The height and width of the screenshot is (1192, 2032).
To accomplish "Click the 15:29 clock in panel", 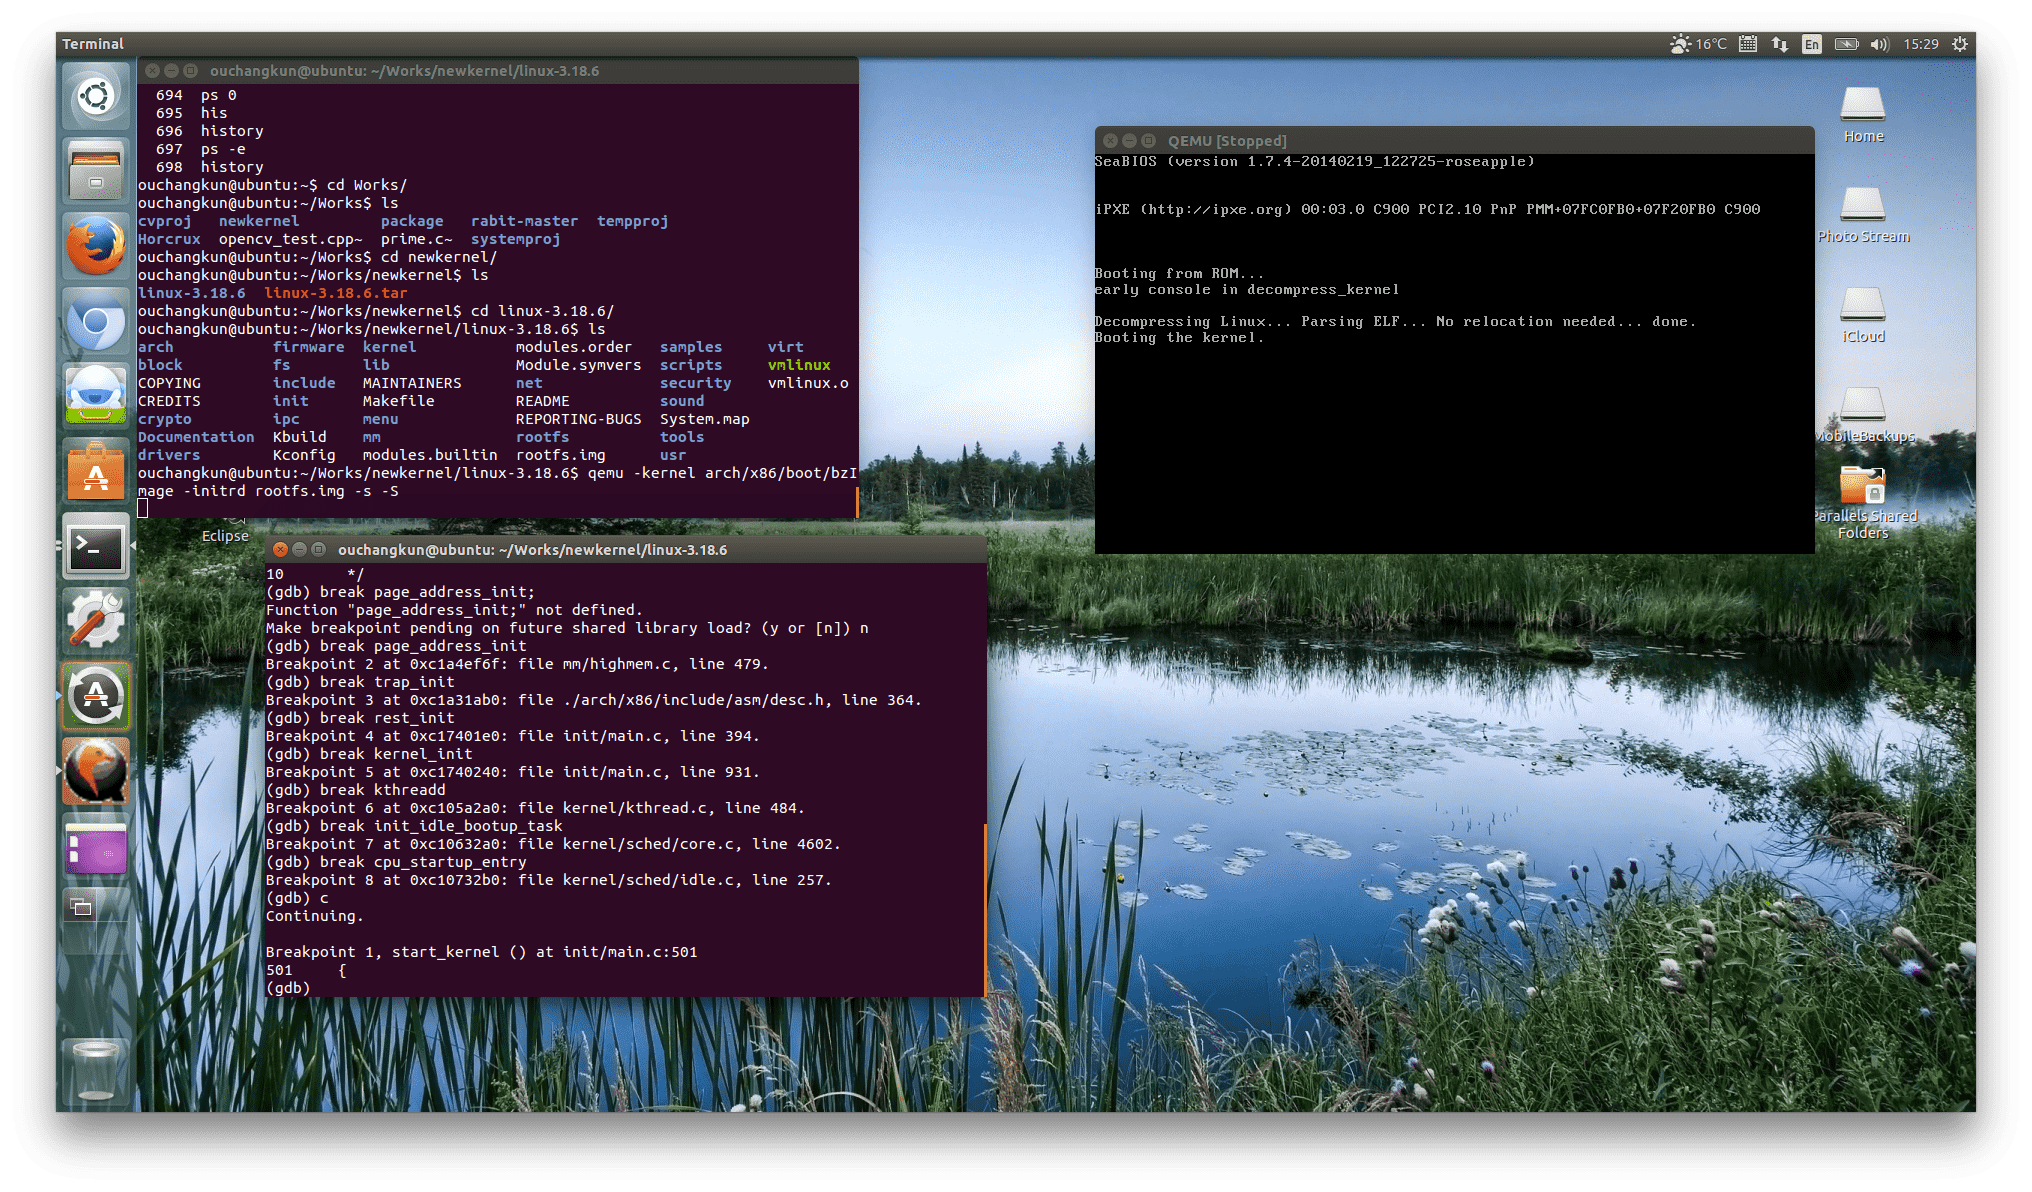I will (x=1920, y=44).
